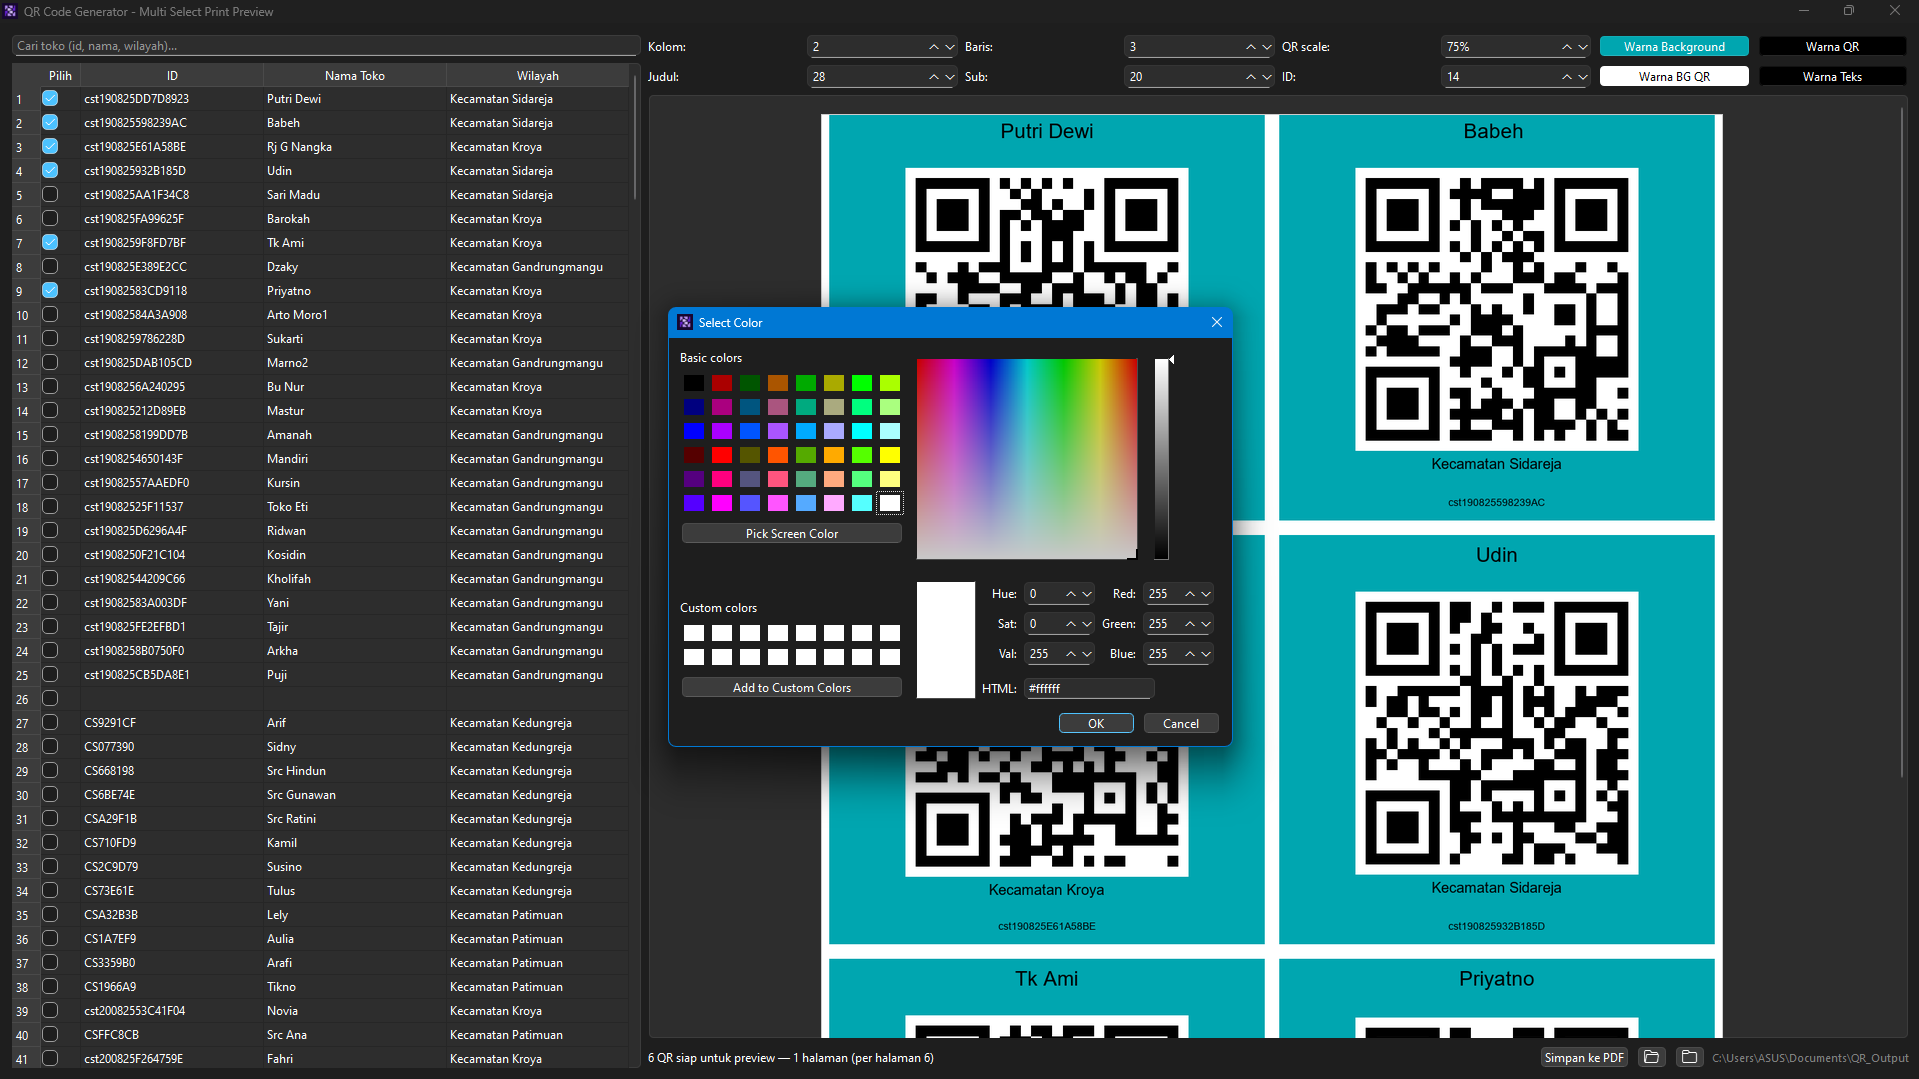Image resolution: width=1919 pixels, height=1079 pixels.
Task: Click the Warna Background button
Action: (x=1674, y=46)
